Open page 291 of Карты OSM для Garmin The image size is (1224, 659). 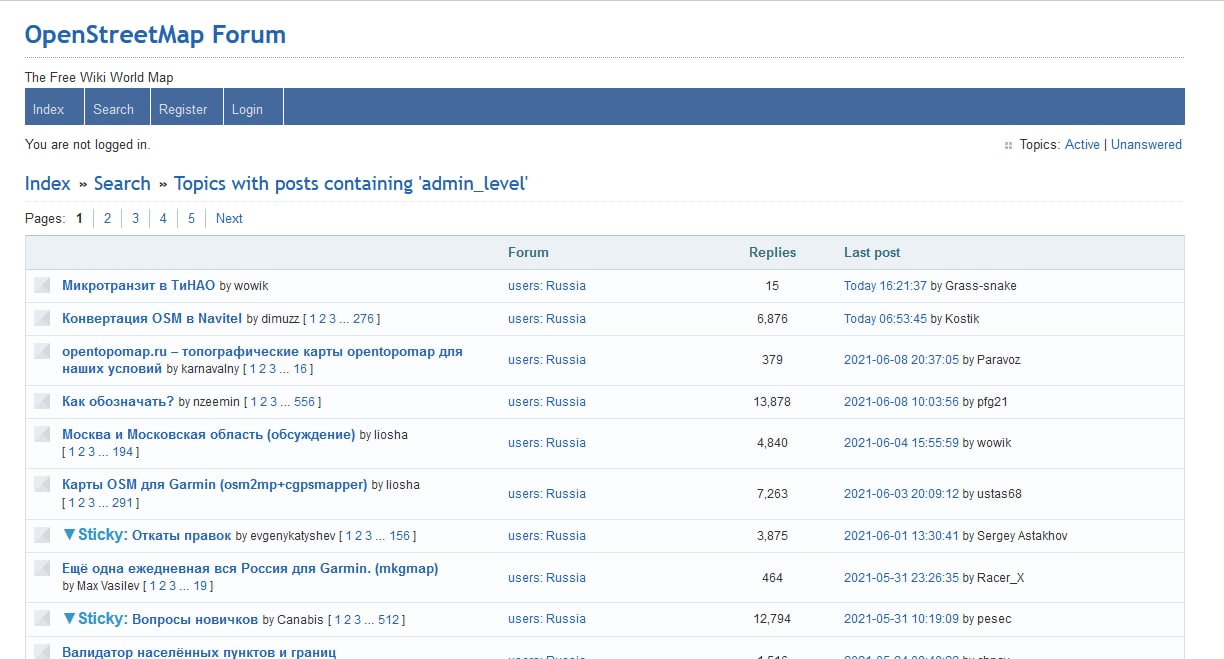pos(123,502)
